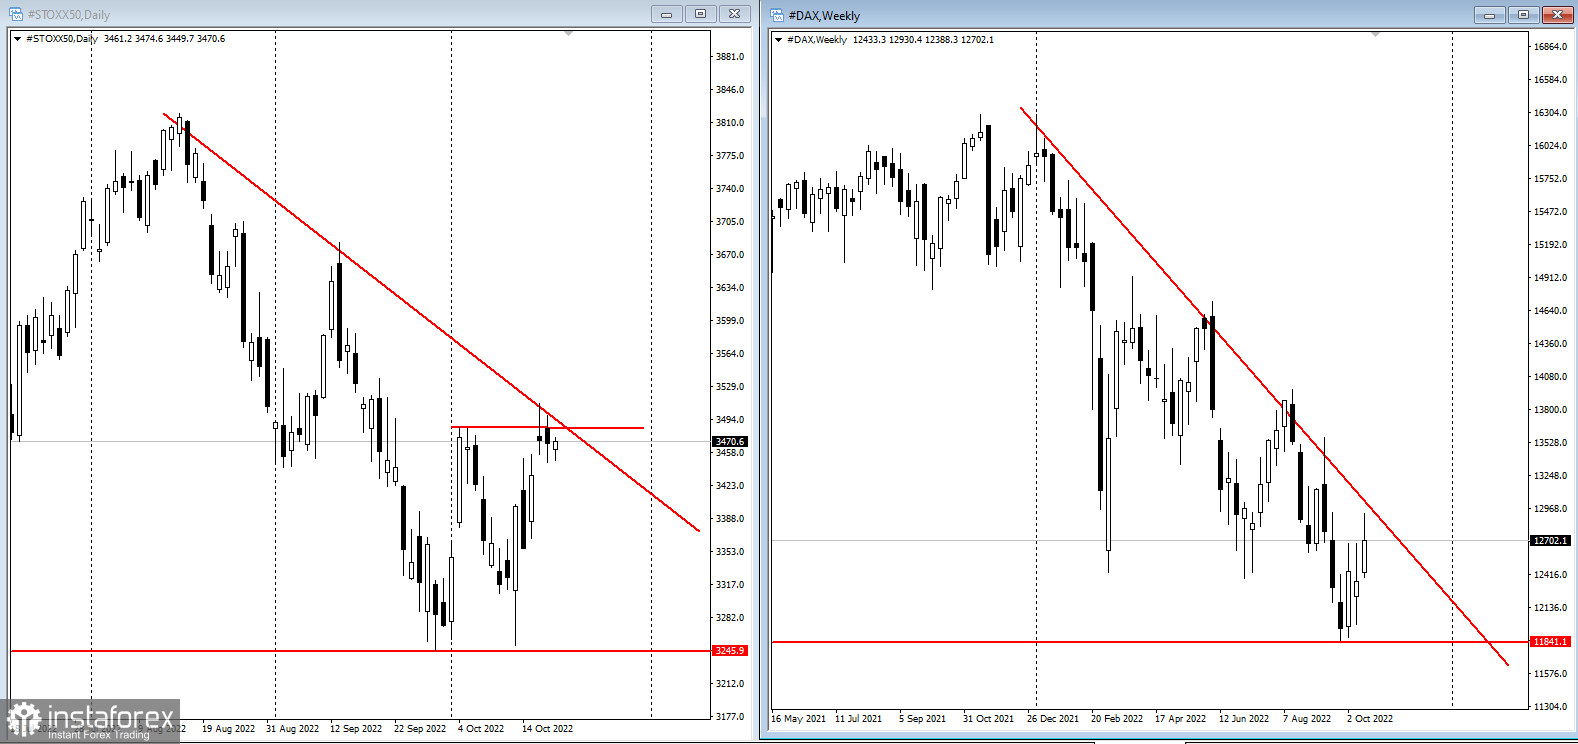
Task: Click the 3529.0 price scale label
Action: 730,387
